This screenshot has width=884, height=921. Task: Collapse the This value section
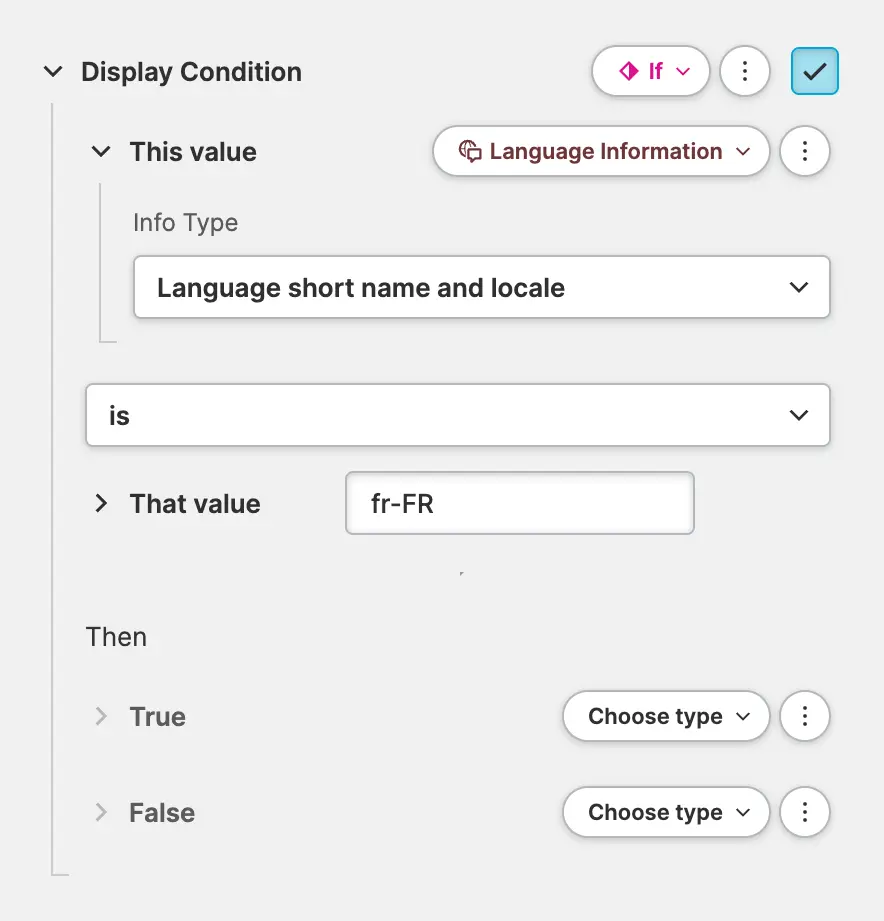point(101,152)
